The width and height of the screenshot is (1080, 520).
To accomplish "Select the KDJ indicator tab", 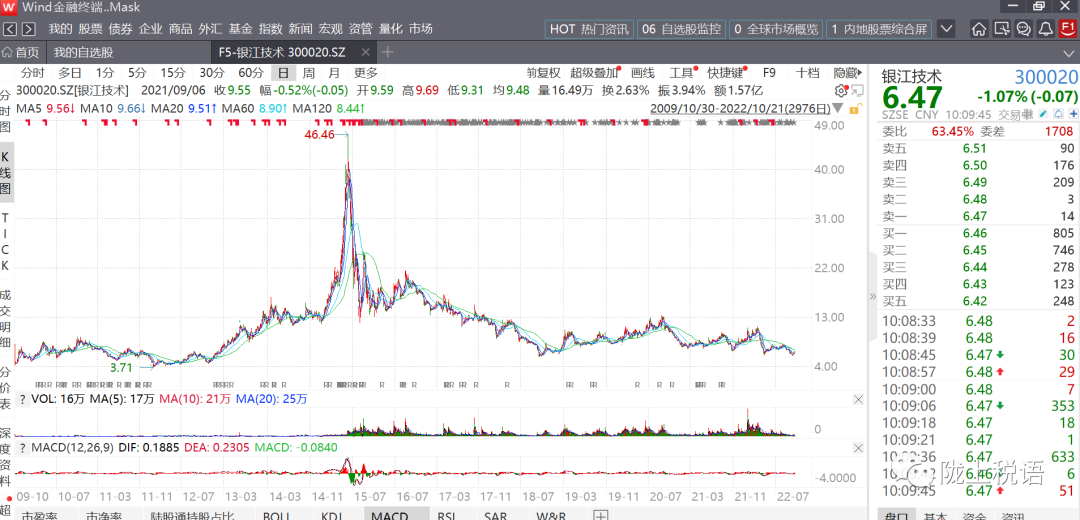I will [332, 515].
